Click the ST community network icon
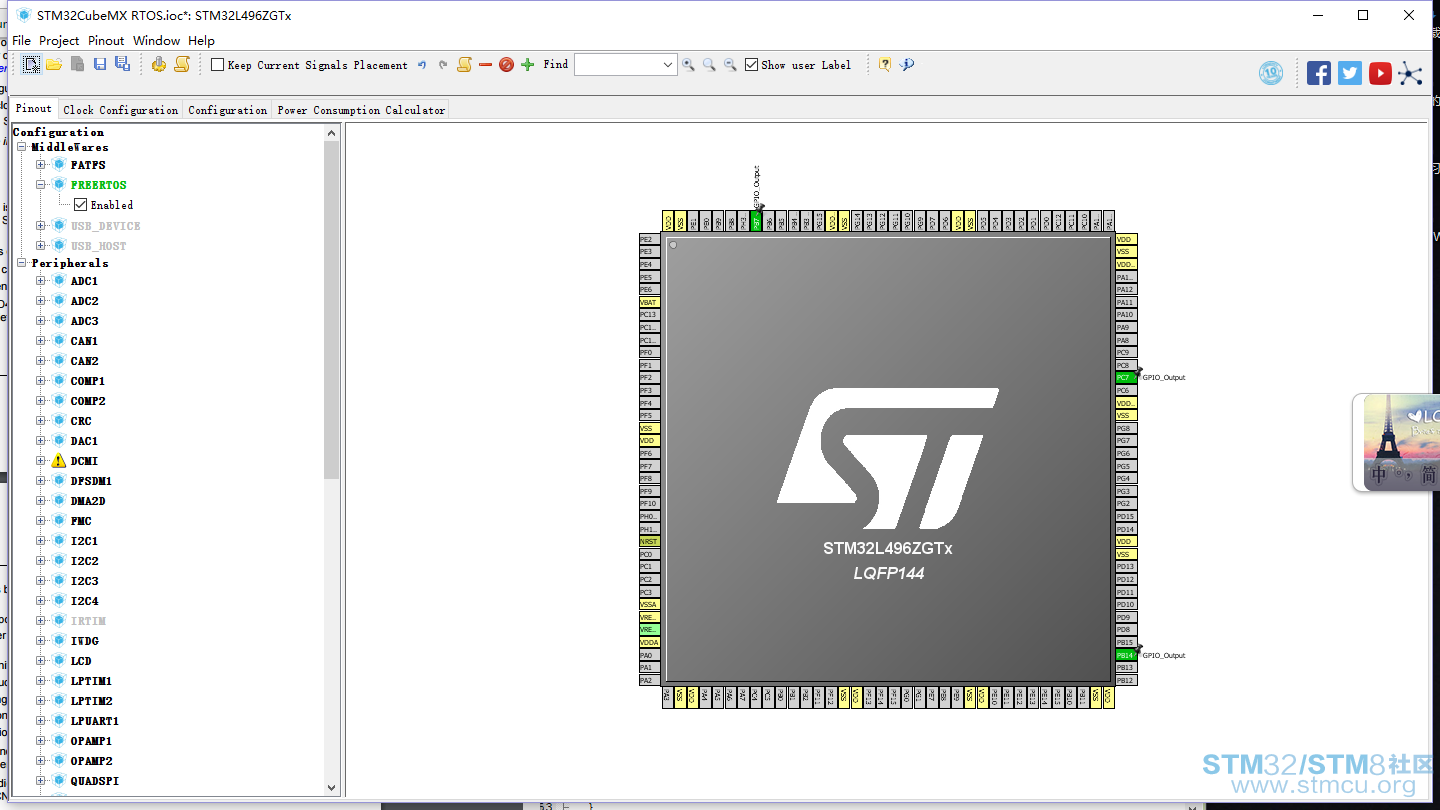Viewport: 1440px width, 810px height. pos(1411,73)
